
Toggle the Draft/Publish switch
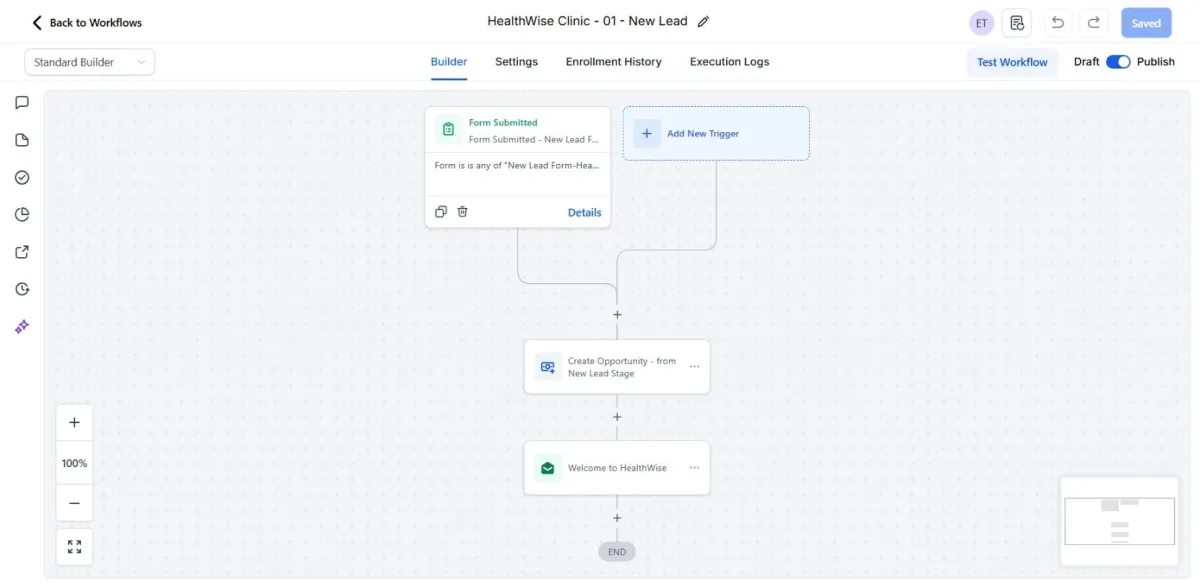click(1118, 62)
